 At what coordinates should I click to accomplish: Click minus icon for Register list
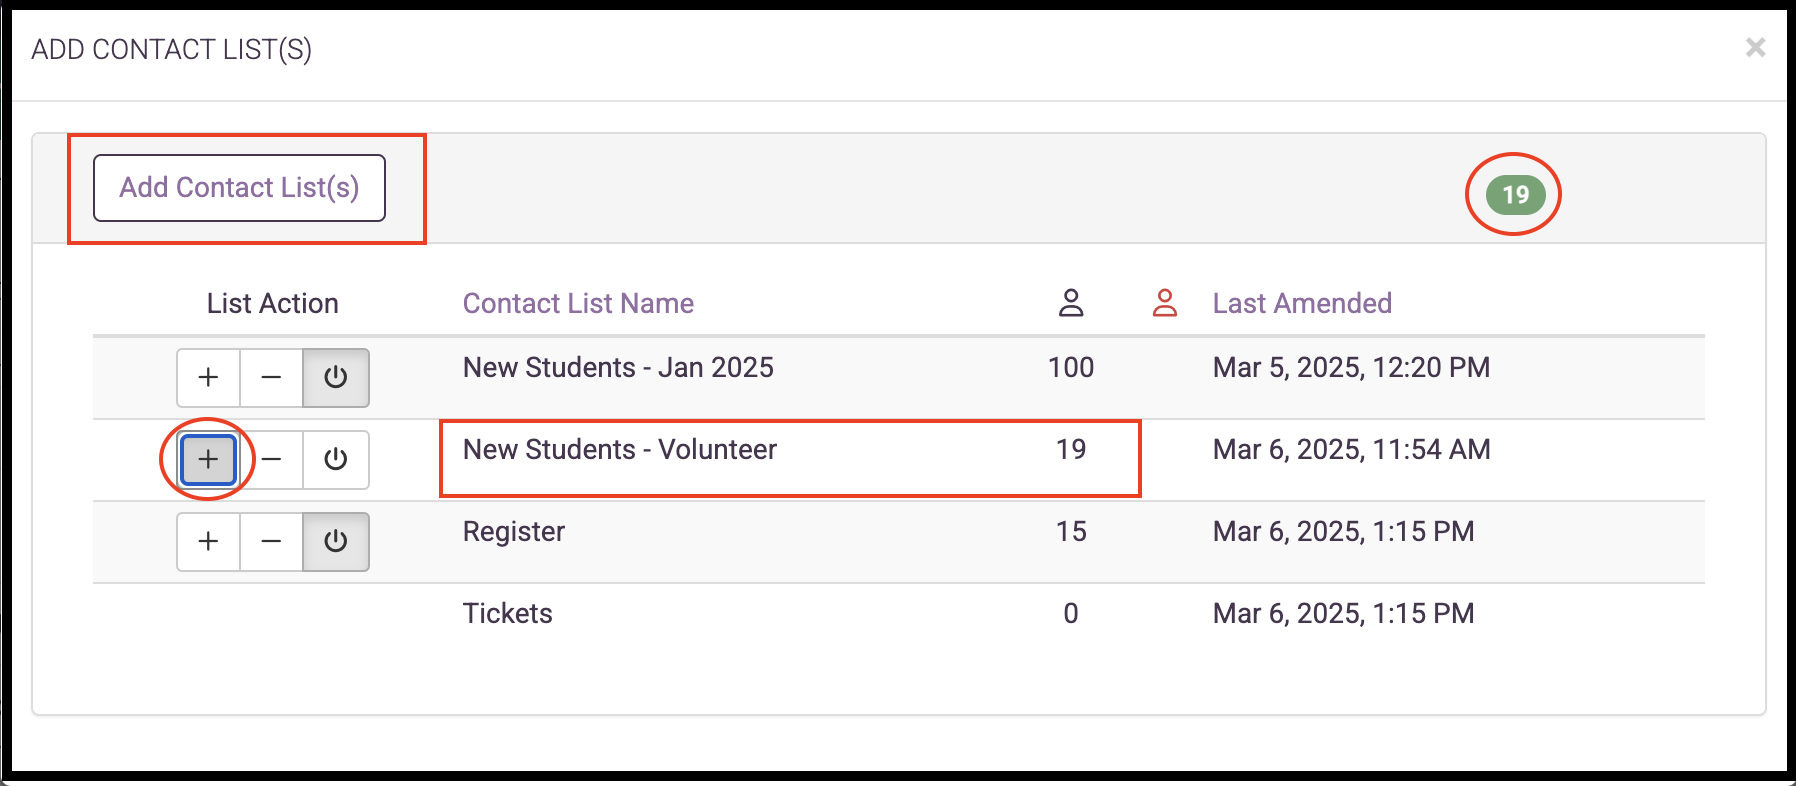pyautogui.click(x=271, y=542)
